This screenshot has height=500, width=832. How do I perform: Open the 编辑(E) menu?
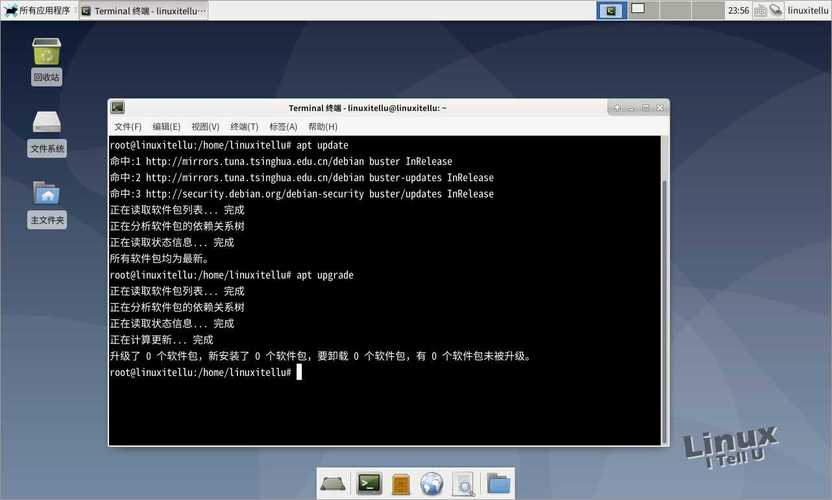(x=166, y=126)
